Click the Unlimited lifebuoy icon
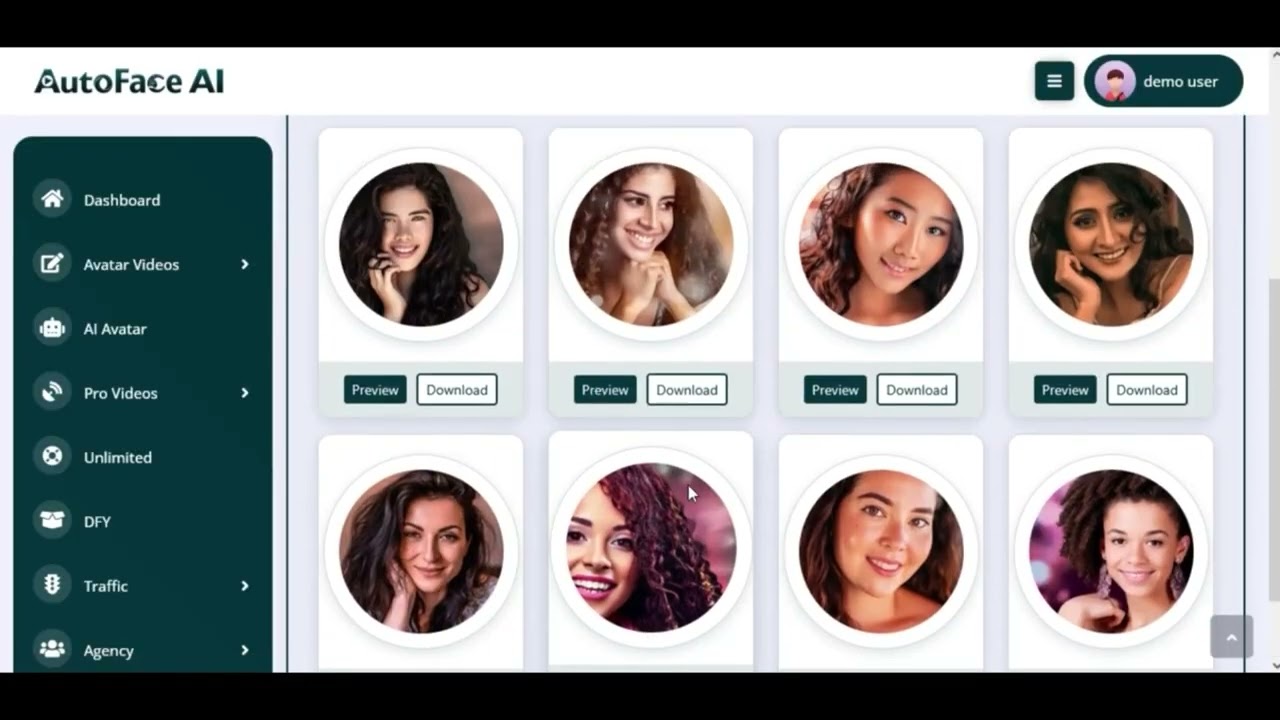Viewport: 1280px width, 720px height. click(x=52, y=457)
